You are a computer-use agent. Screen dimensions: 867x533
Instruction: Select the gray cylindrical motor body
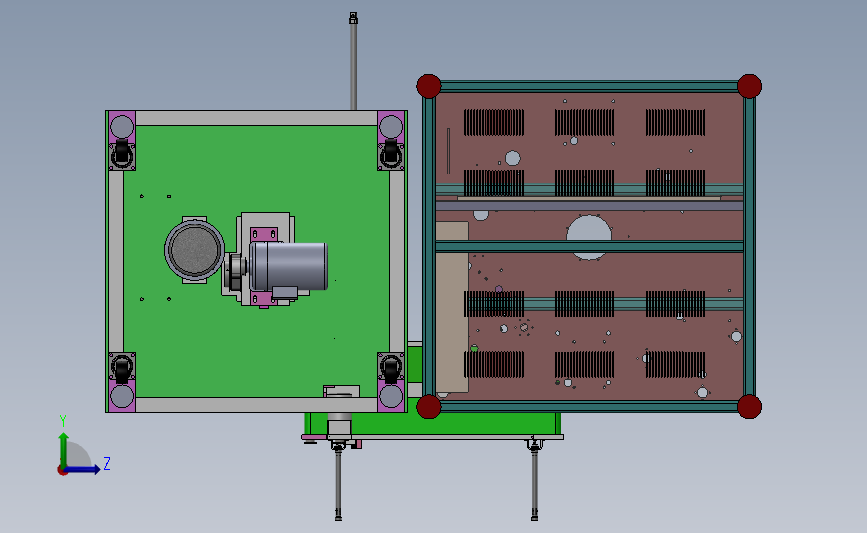pos(289,266)
